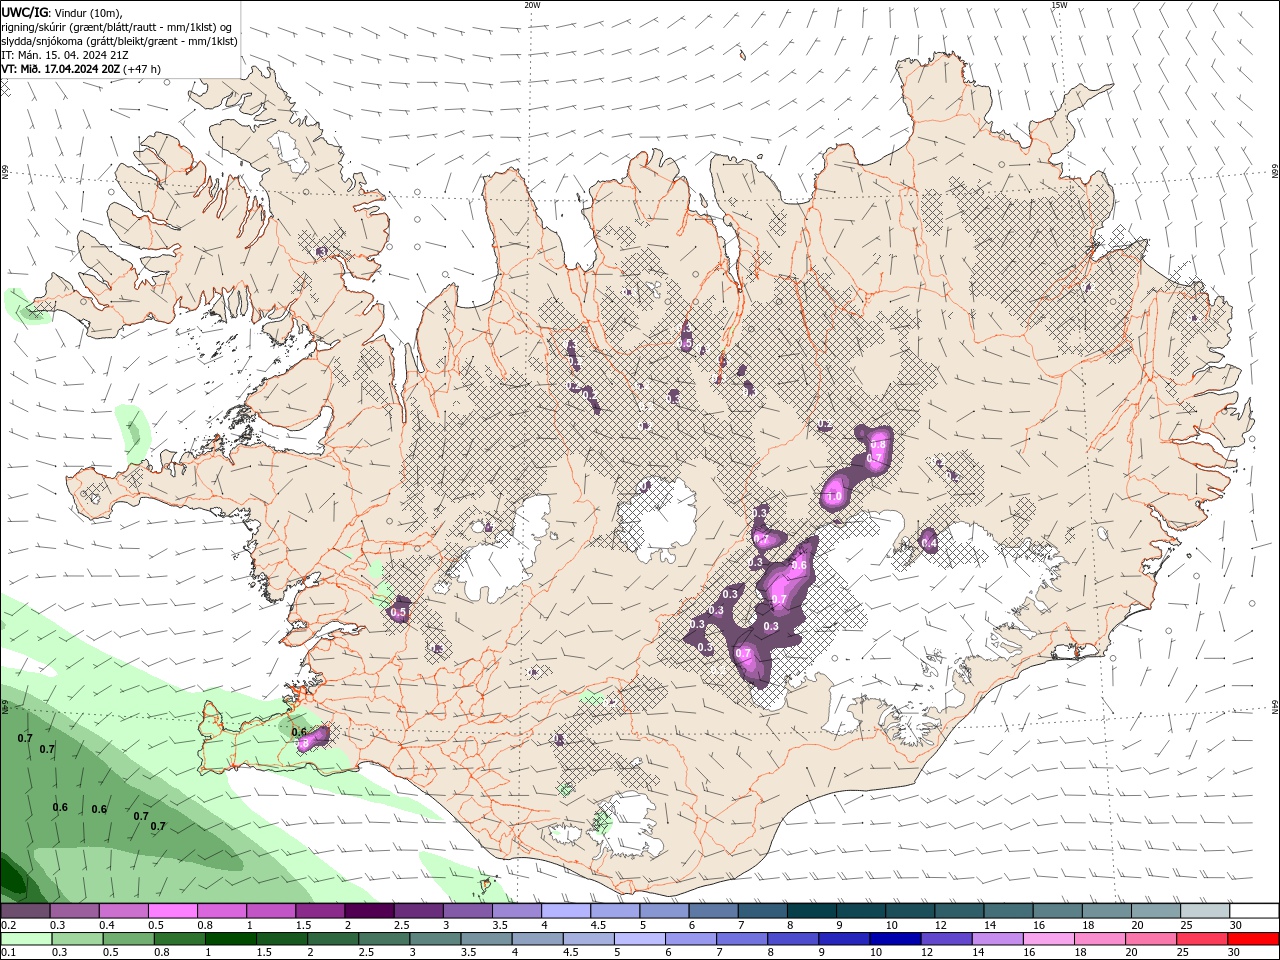The width and height of the screenshot is (1280, 960).
Task: Click the UWC/IG title text
Action: [25, 12]
